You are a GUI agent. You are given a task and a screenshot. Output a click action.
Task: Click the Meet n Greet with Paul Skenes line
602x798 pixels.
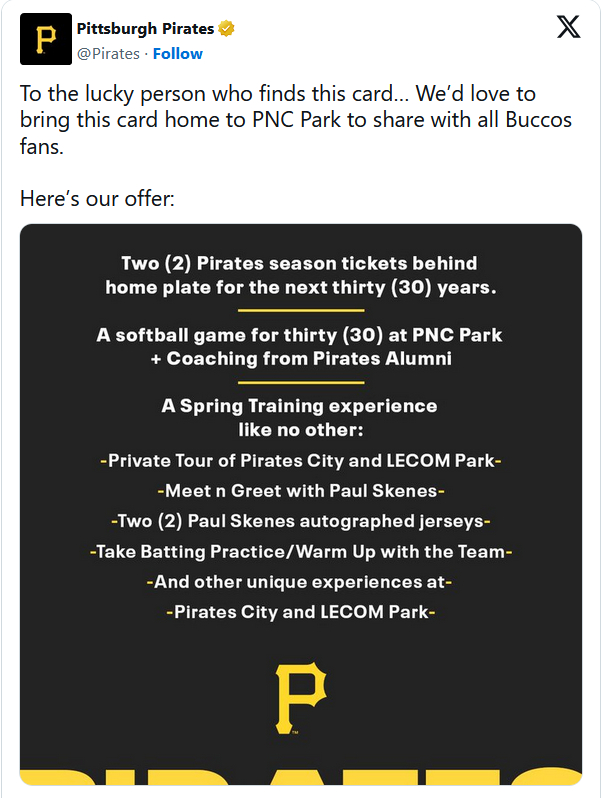pos(301,491)
